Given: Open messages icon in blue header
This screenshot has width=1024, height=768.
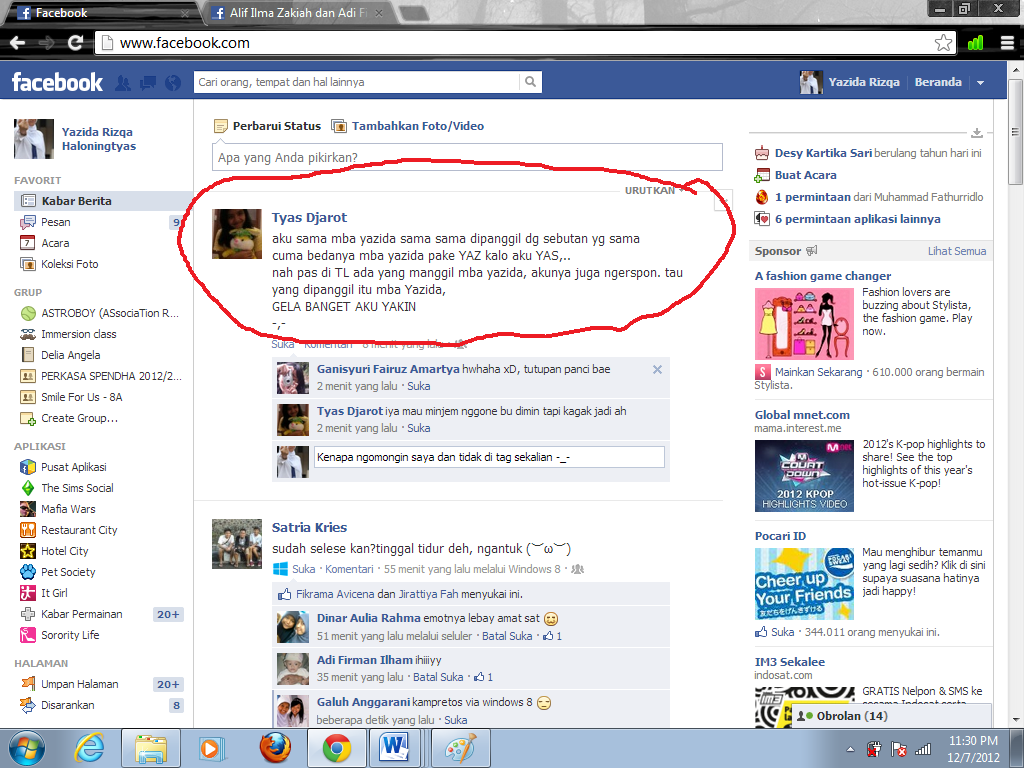Looking at the screenshot, I should click(148, 83).
